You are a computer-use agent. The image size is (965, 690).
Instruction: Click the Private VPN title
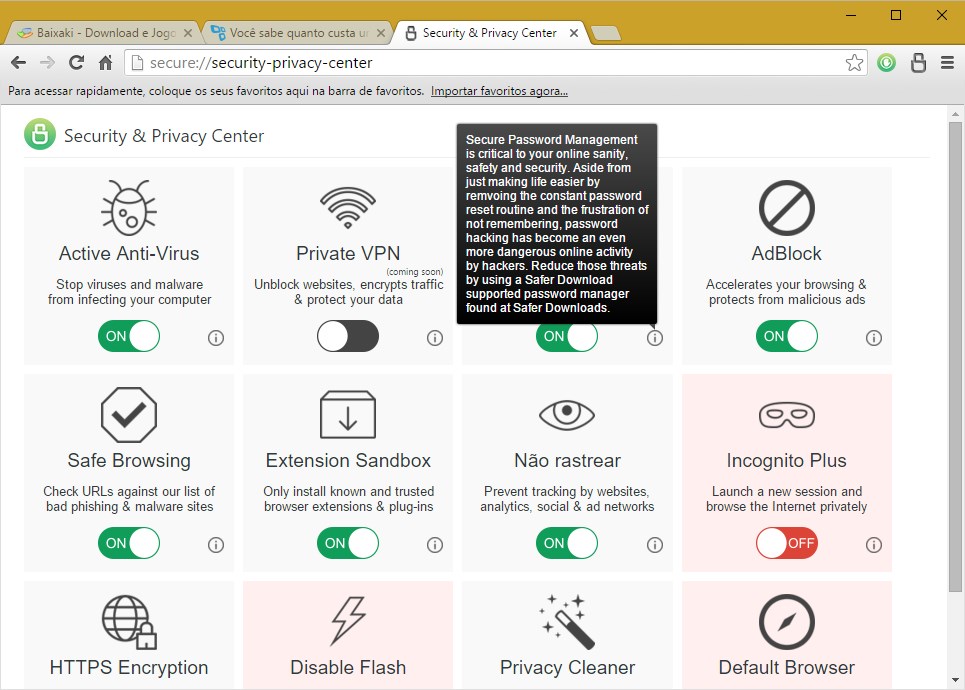point(348,254)
